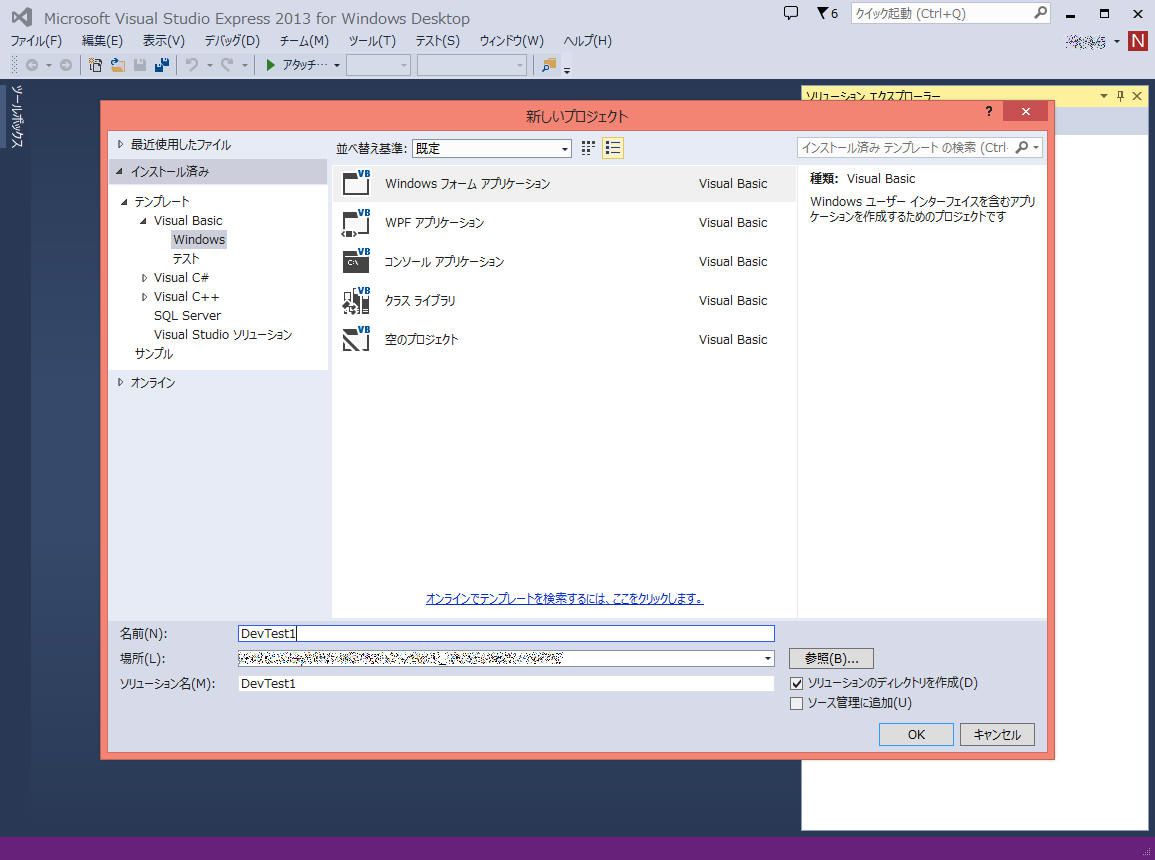Click the undo toolbar icon
The image size is (1155, 860).
(192, 65)
